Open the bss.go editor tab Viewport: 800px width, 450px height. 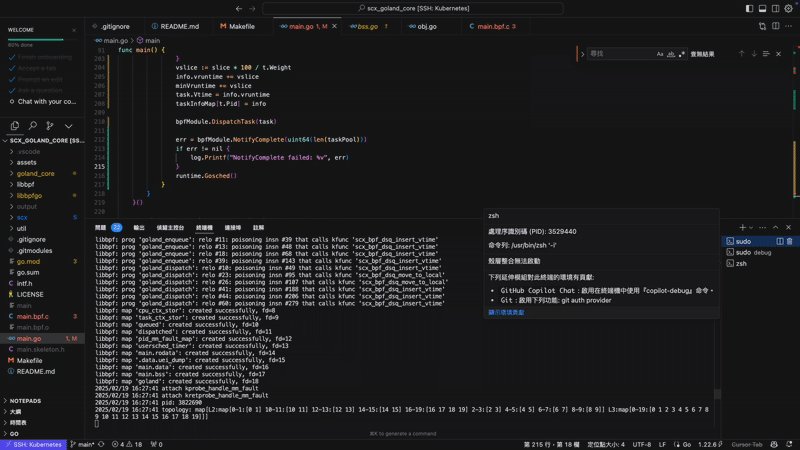pos(367,26)
